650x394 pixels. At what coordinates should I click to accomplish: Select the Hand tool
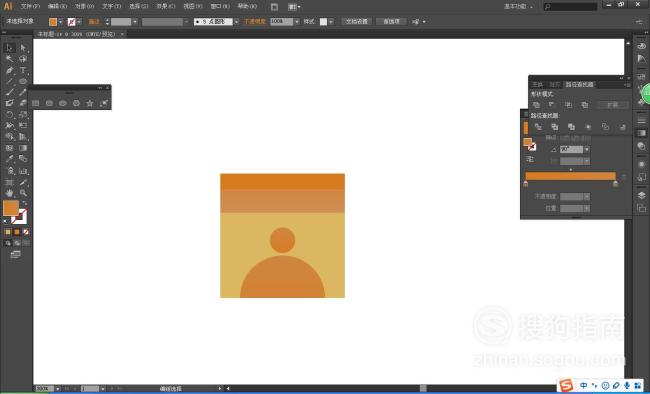pyautogui.click(x=9, y=193)
